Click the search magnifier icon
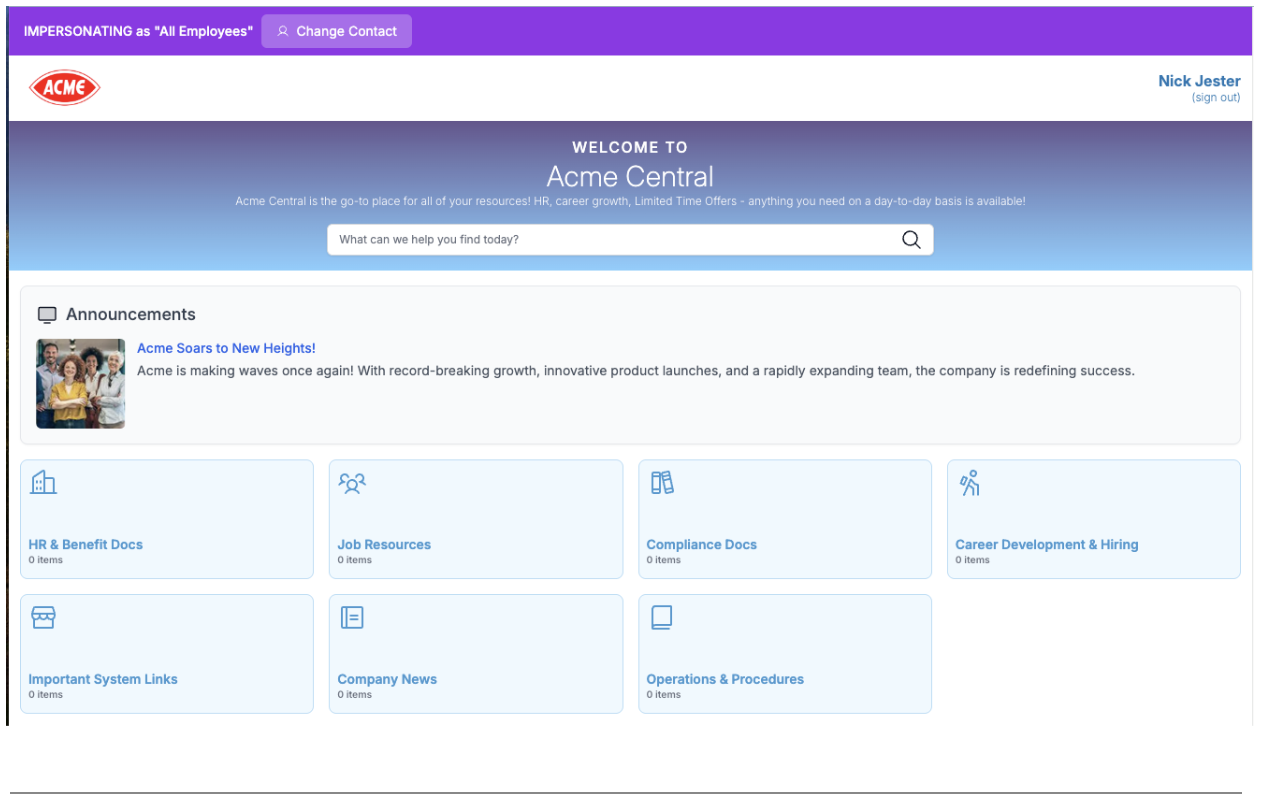Viewport: 1262px width, 800px height. click(911, 240)
